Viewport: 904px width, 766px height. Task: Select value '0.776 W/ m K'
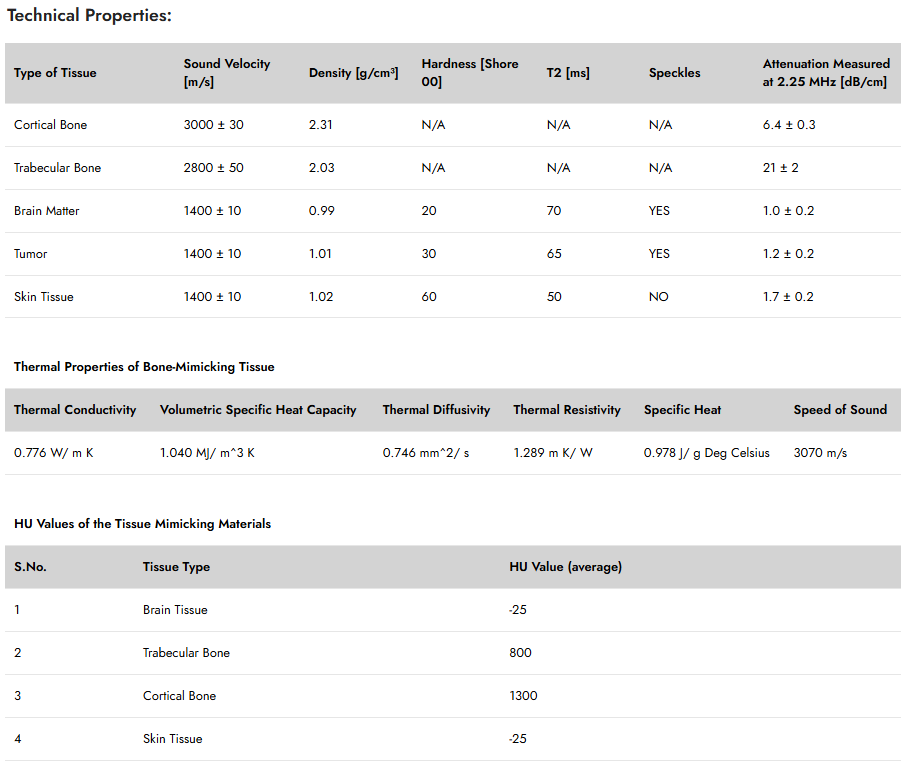[54, 453]
